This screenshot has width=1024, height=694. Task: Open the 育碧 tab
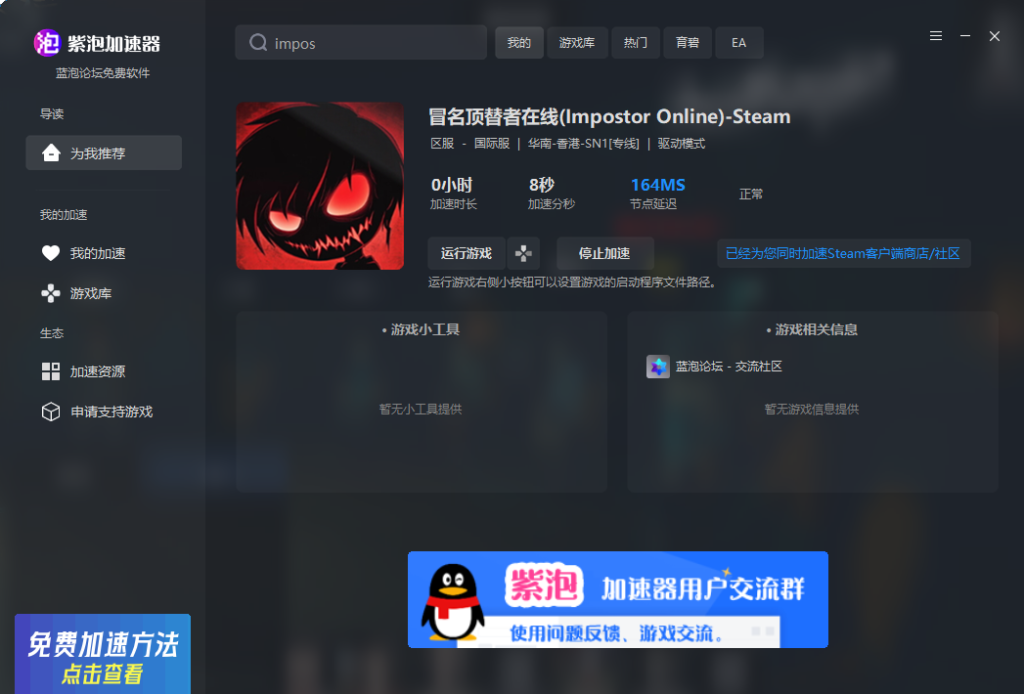click(x=688, y=43)
